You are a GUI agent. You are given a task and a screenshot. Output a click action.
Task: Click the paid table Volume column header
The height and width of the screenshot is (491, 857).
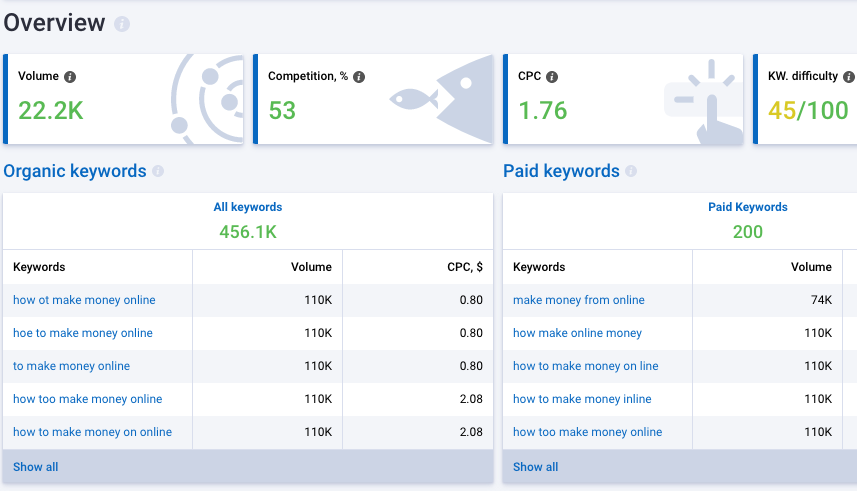tap(811, 267)
